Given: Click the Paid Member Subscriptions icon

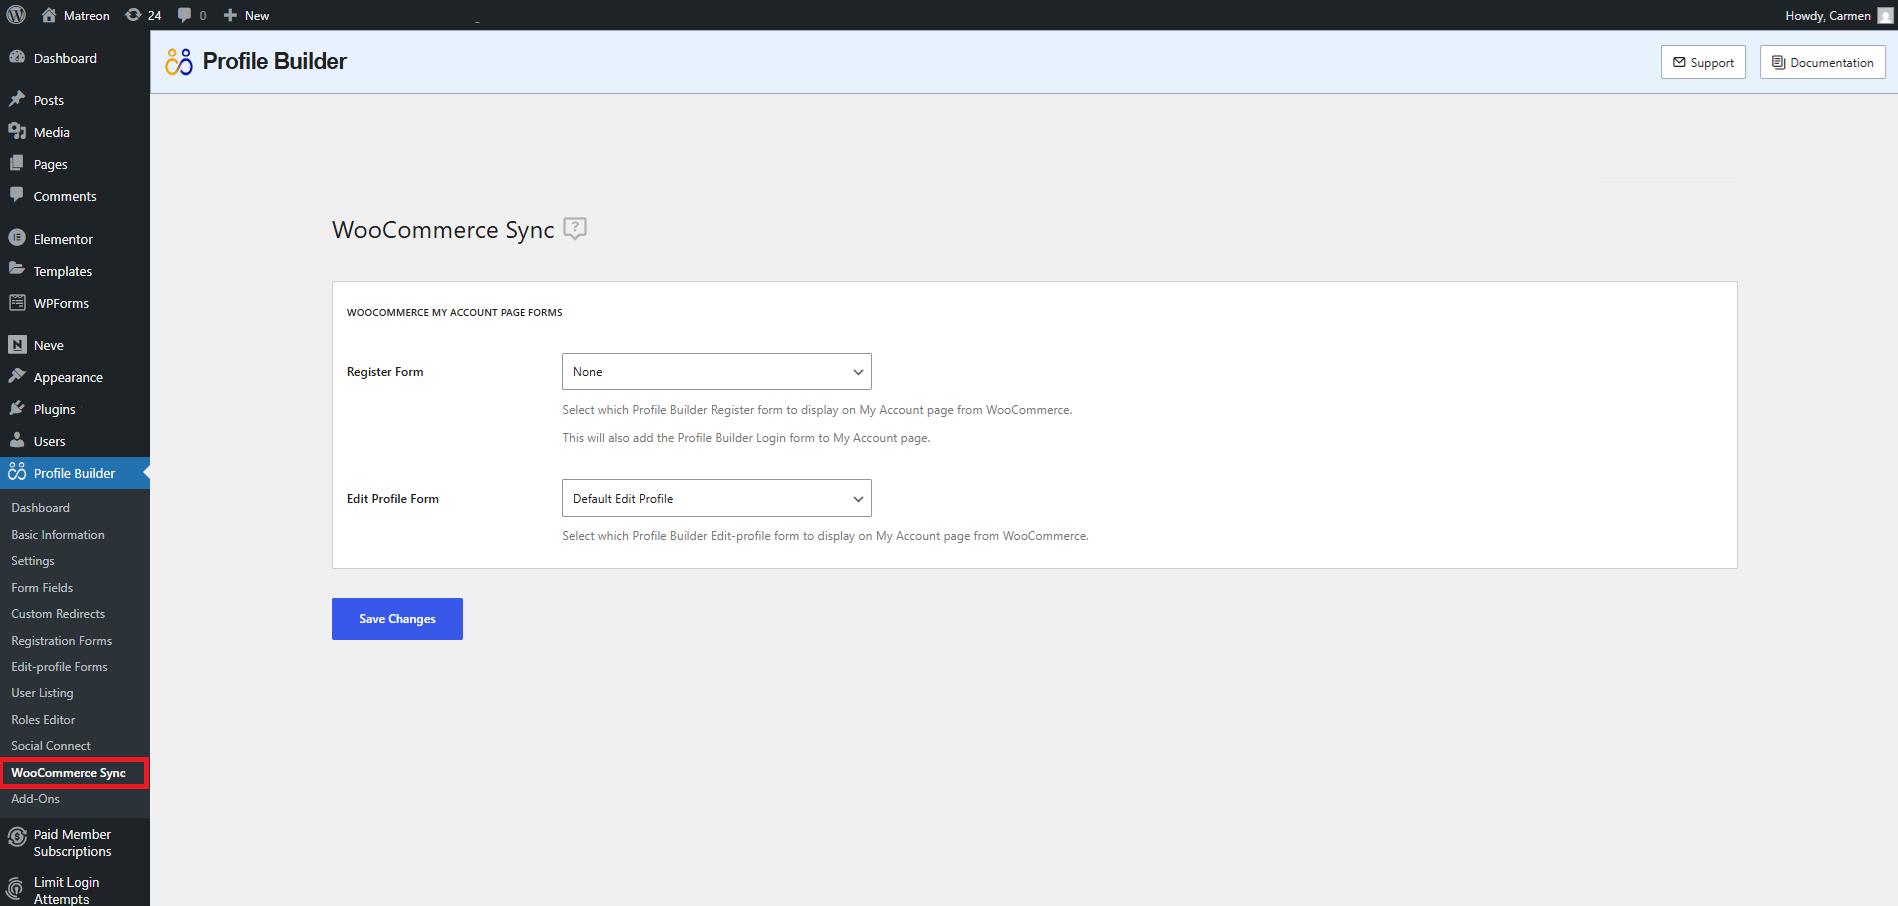Looking at the screenshot, I should click(x=17, y=837).
